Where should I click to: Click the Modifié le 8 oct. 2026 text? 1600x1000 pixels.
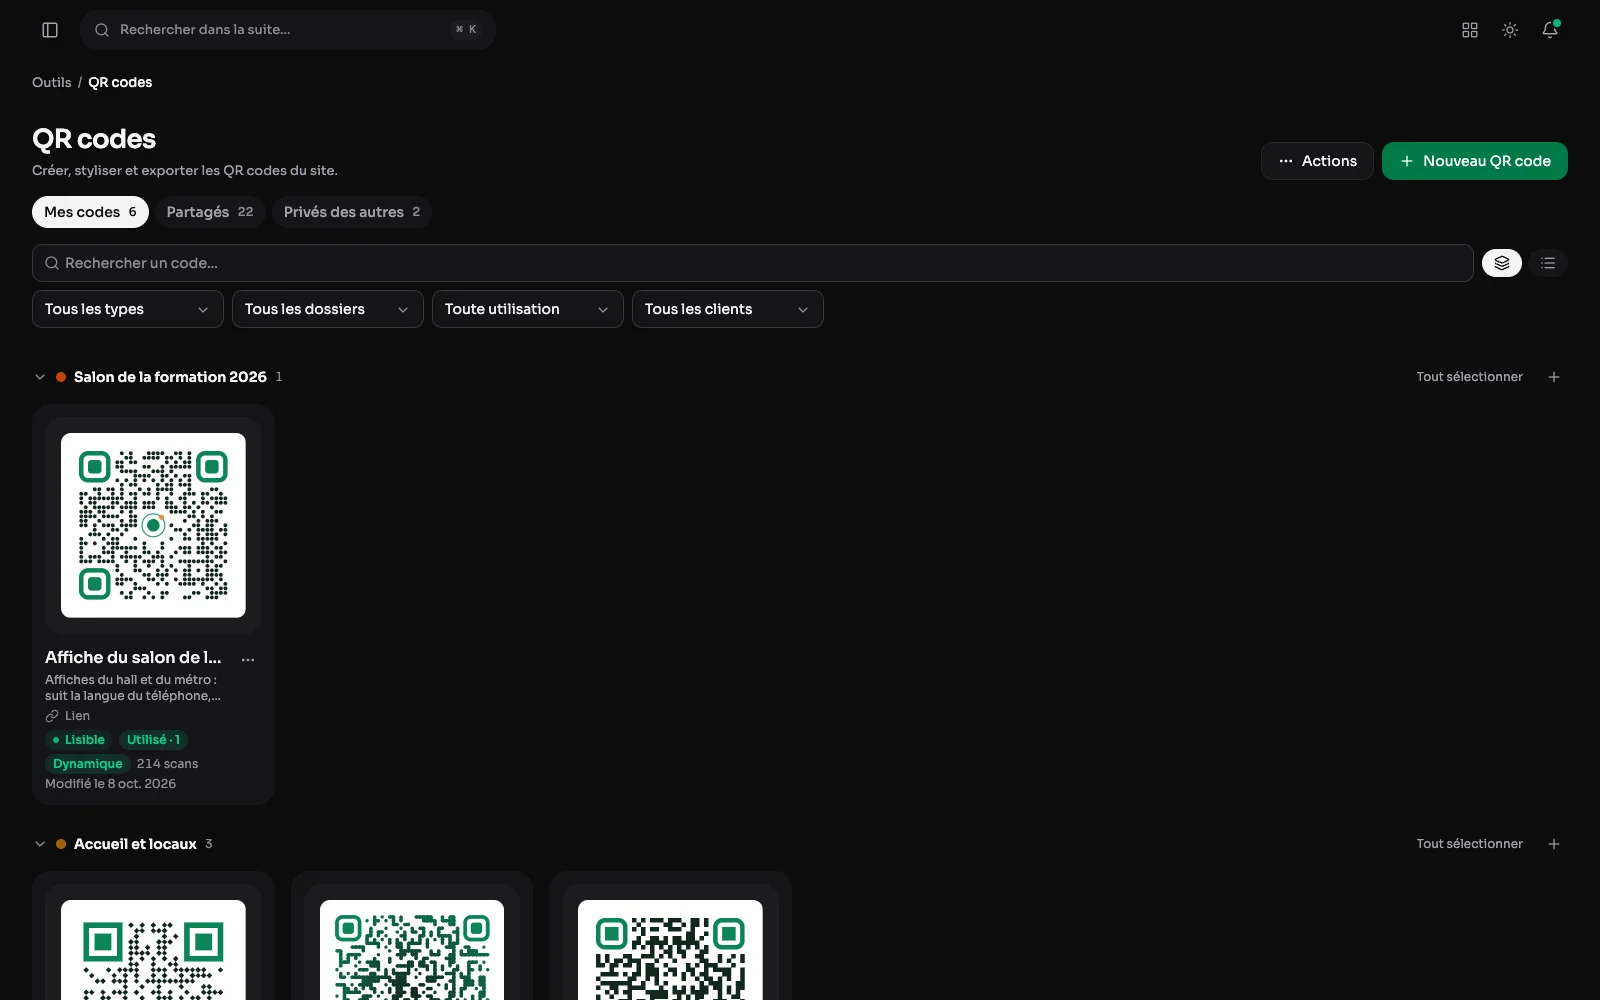pyautogui.click(x=110, y=784)
